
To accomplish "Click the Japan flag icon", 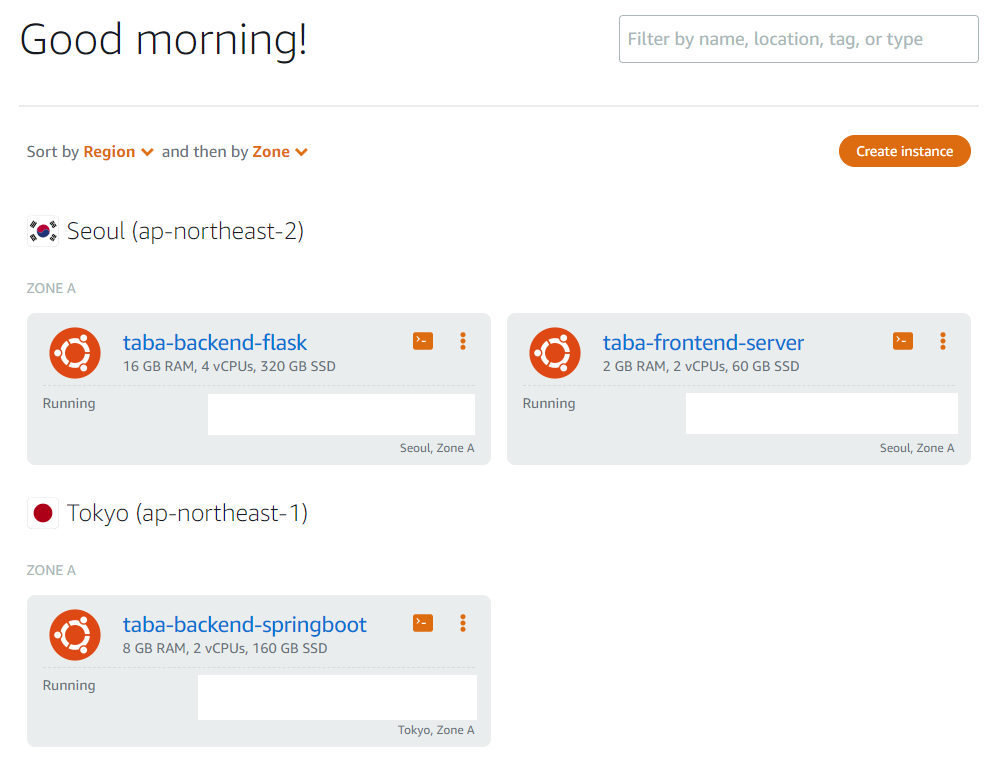I will (43, 513).
